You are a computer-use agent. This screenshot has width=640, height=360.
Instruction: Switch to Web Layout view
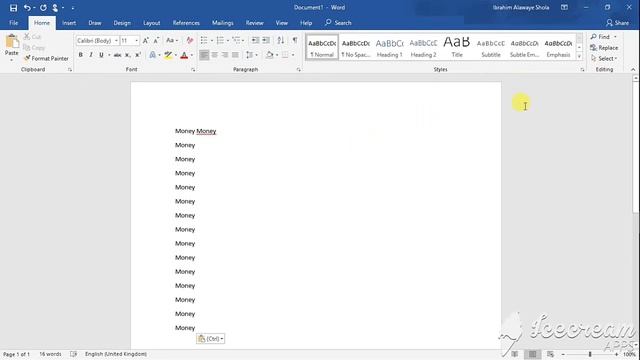tap(551, 354)
